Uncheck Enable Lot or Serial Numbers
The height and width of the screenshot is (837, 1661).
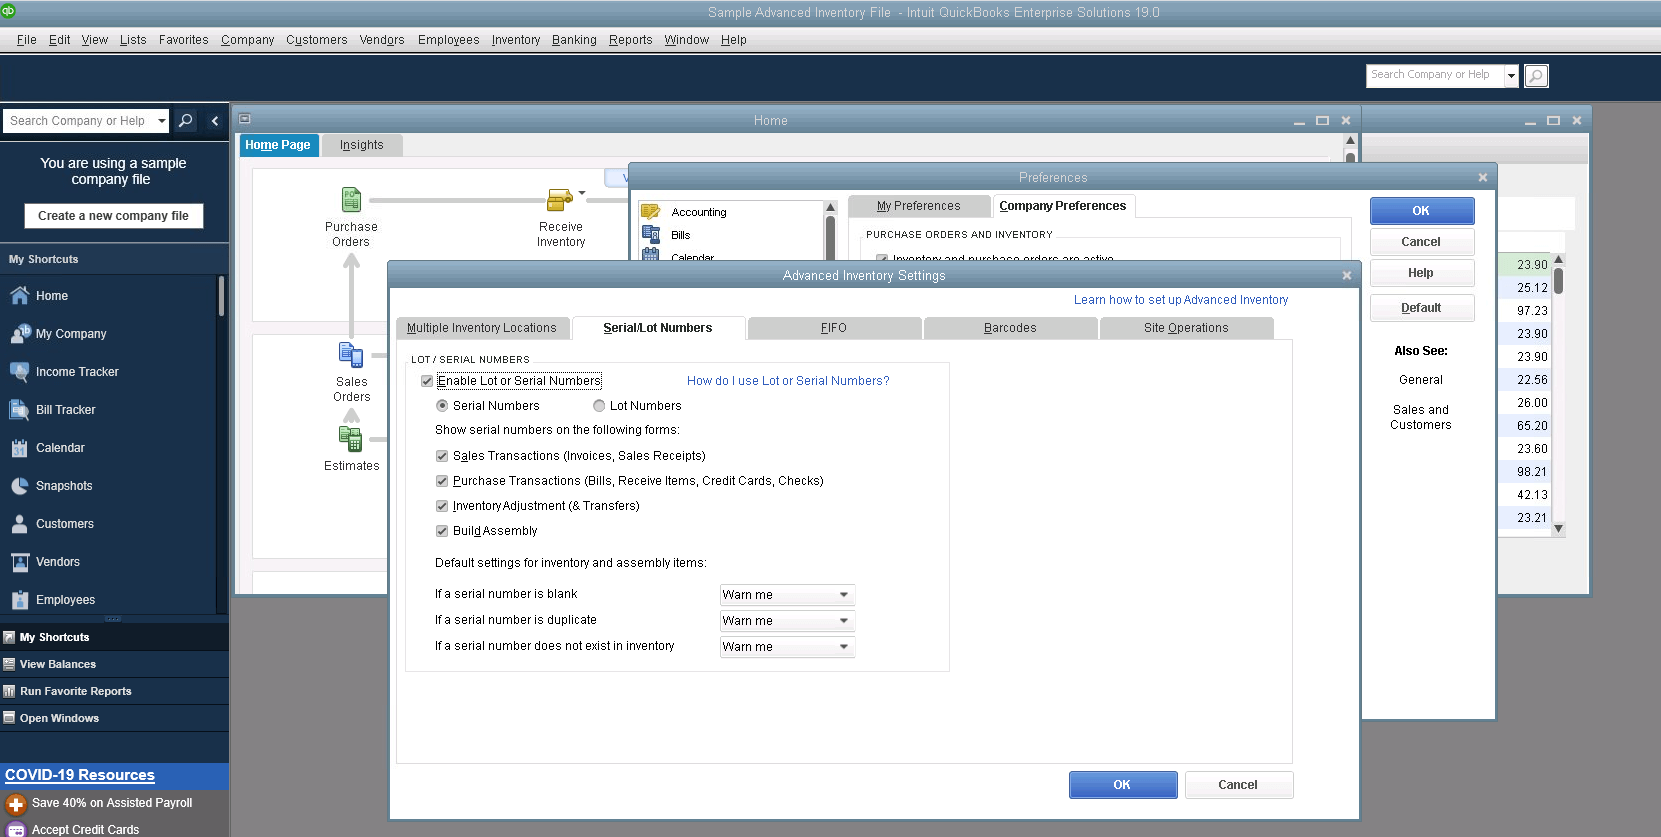coord(427,381)
